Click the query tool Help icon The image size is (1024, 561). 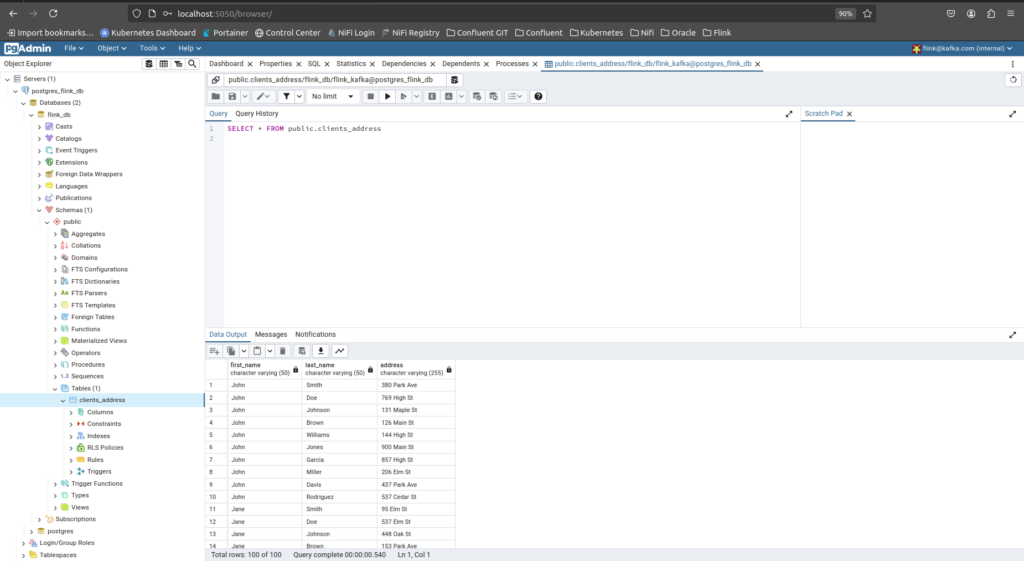[538, 97]
